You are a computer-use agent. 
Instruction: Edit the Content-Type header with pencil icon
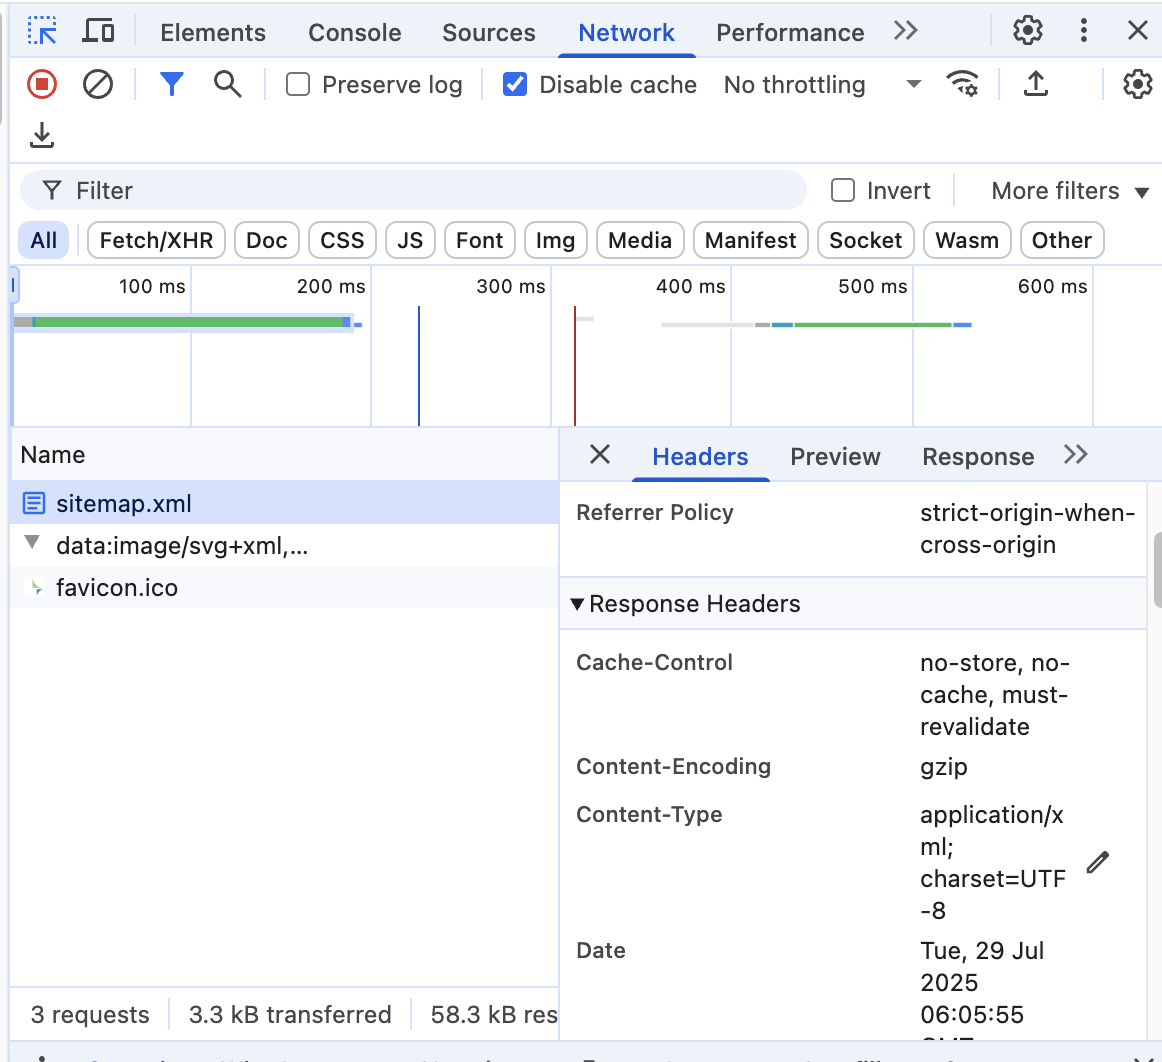tap(1098, 862)
